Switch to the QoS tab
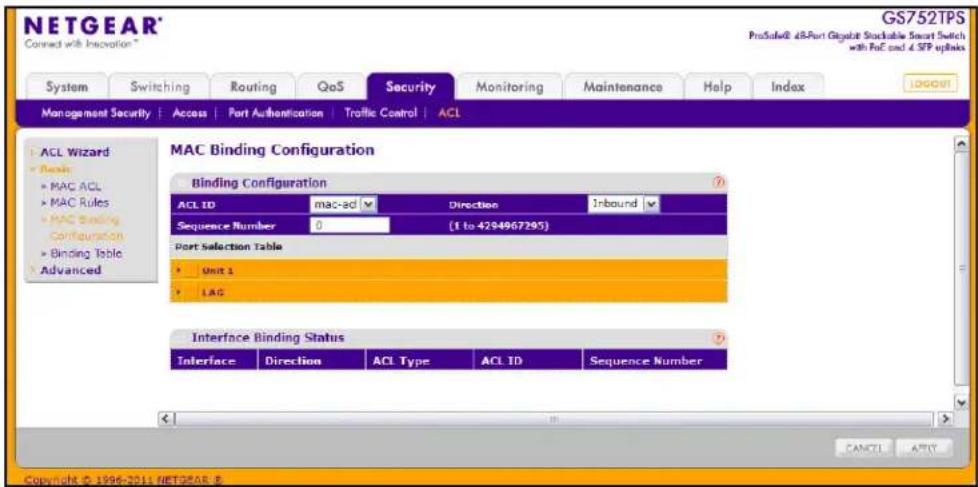978x487 pixels. 331,87
